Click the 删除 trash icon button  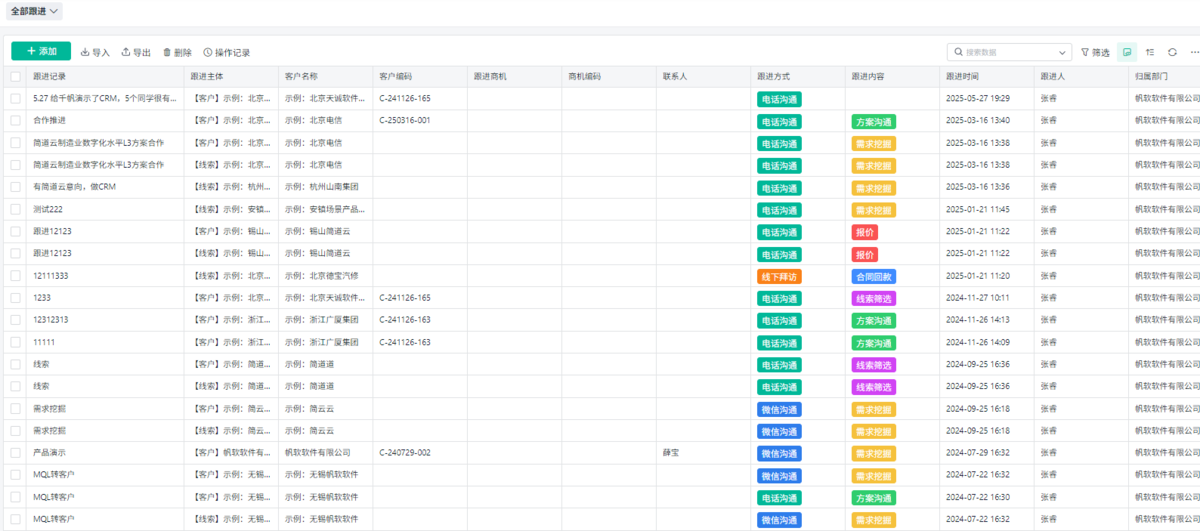point(177,52)
